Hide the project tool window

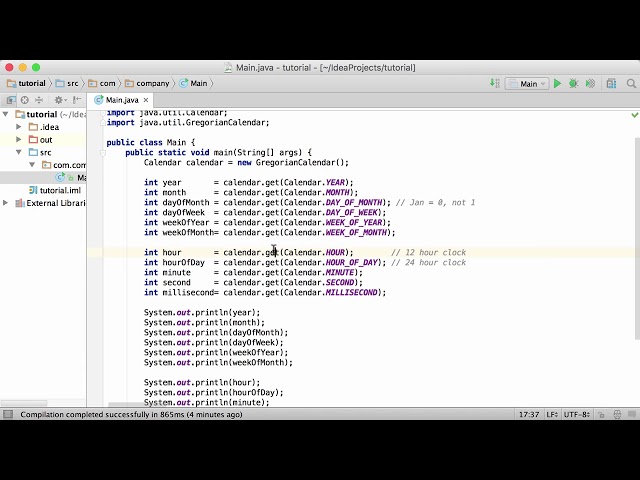(77, 100)
